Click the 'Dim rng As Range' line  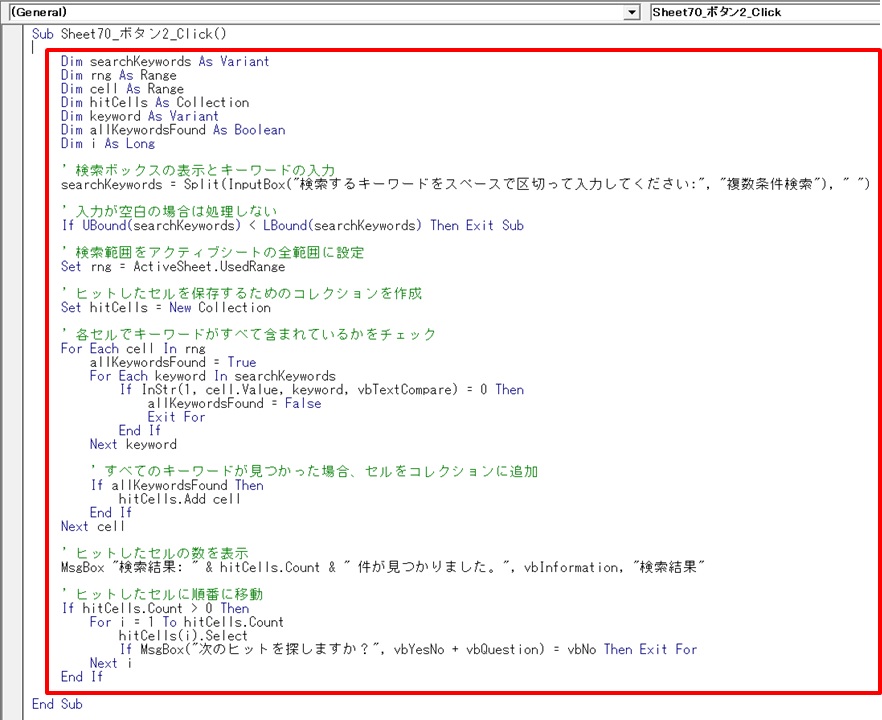click(x=118, y=75)
